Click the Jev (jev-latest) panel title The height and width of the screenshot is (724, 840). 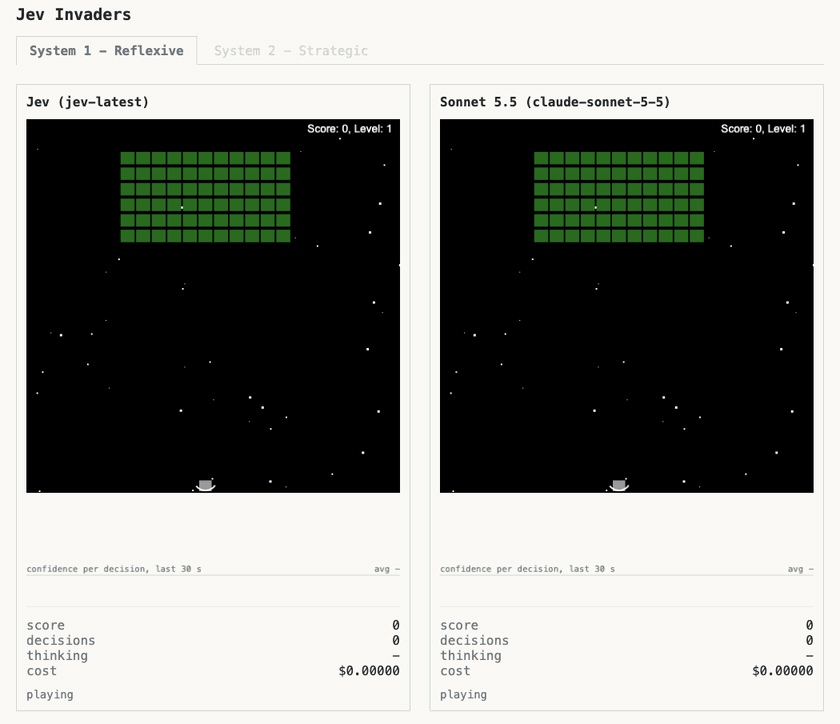point(88,102)
